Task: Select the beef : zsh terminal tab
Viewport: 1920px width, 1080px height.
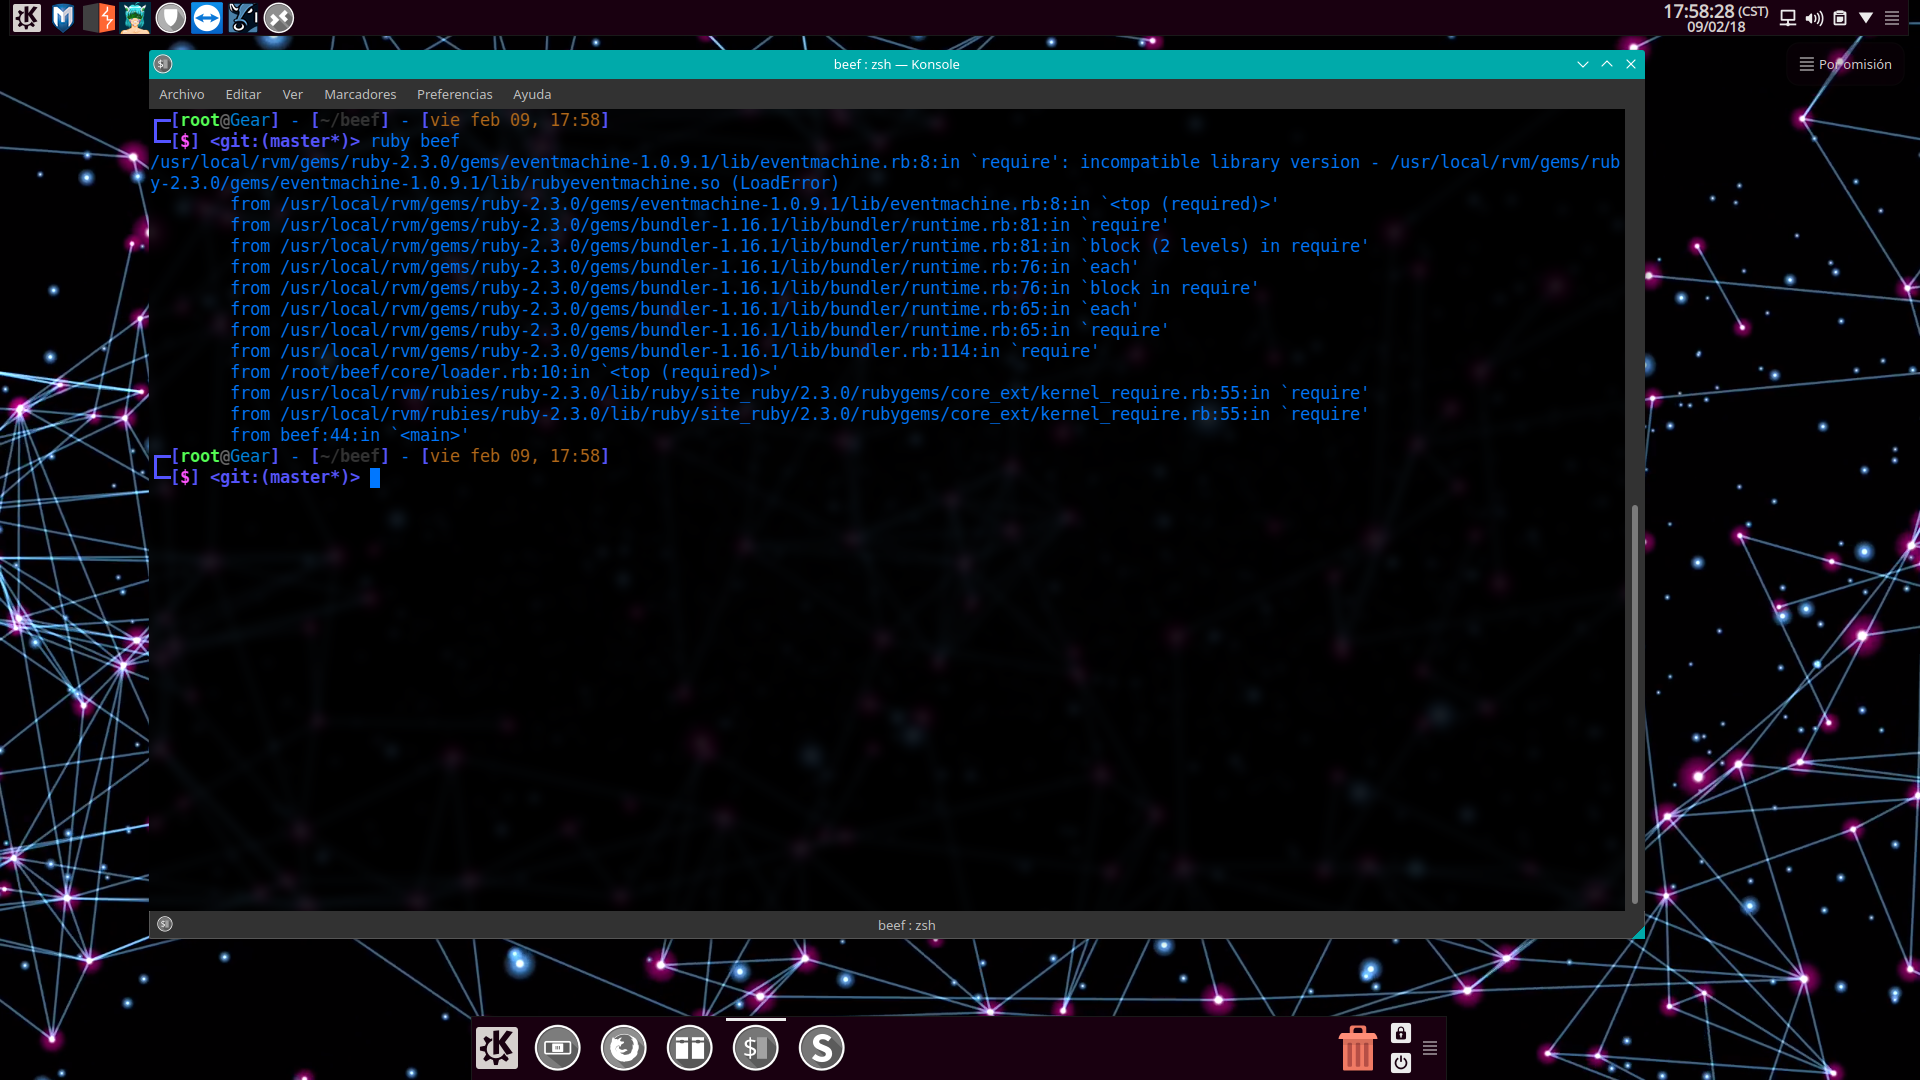Action: point(906,925)
